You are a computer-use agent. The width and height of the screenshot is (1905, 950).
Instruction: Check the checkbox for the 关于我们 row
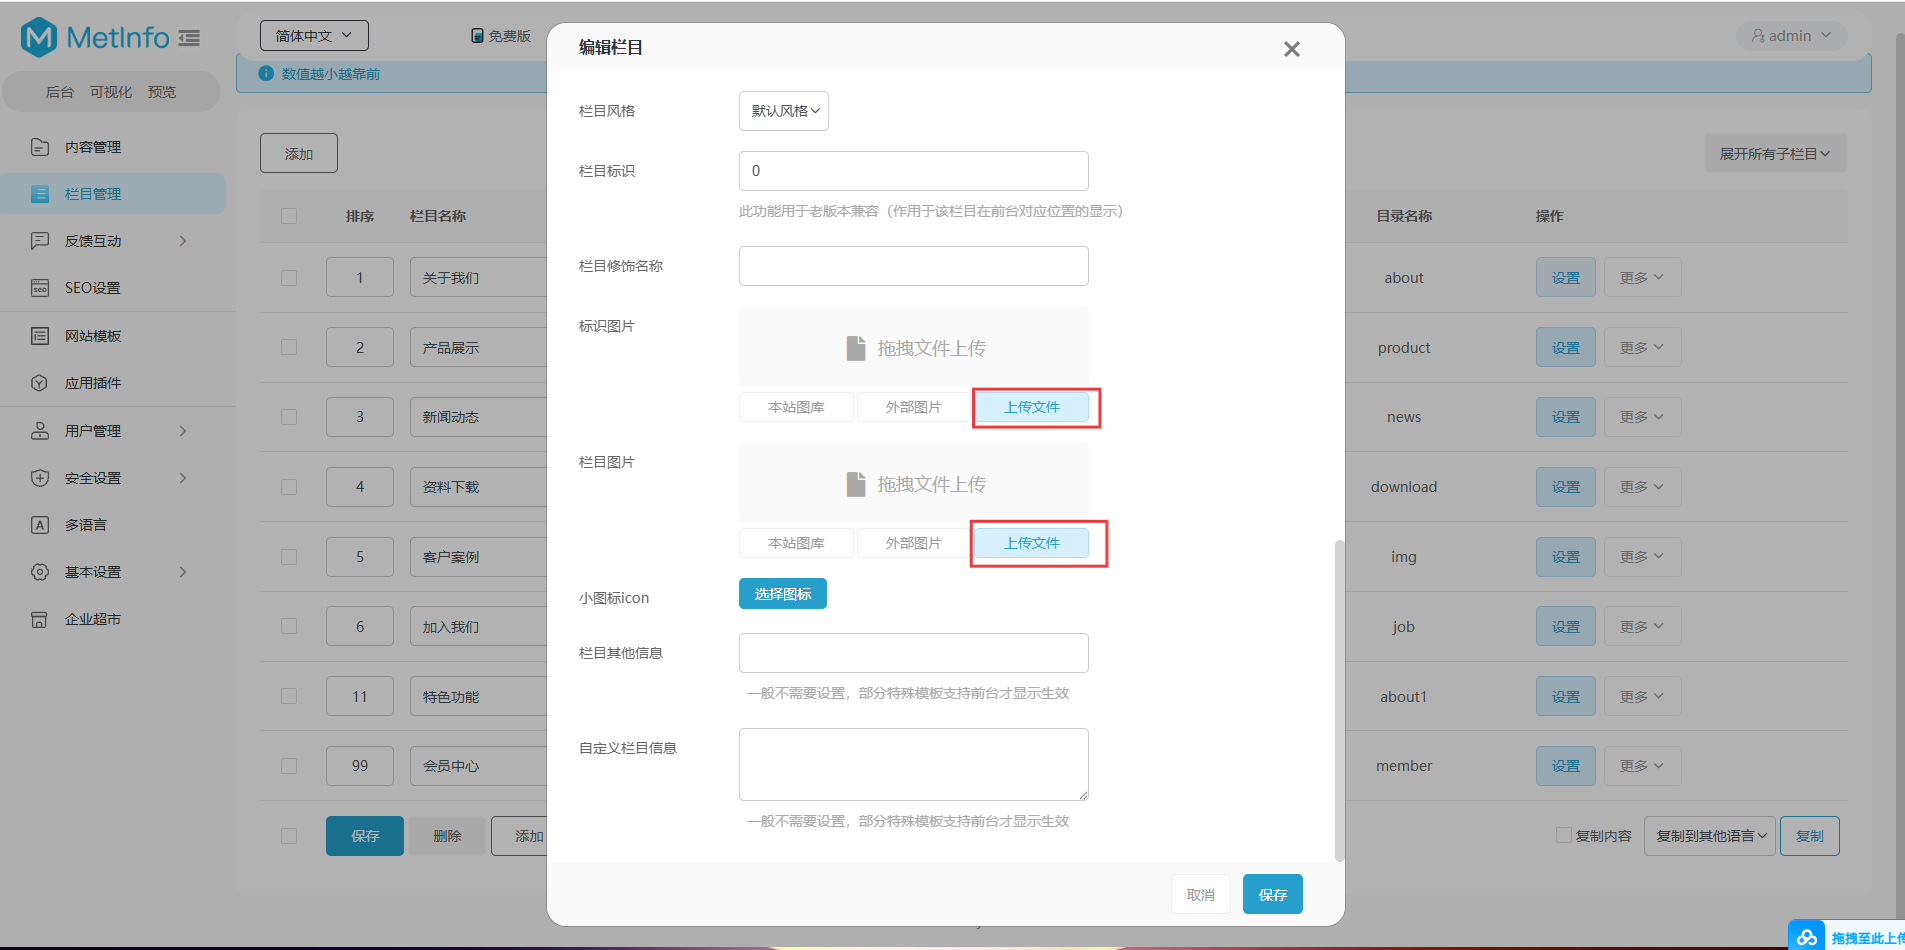tap(289, 278)
